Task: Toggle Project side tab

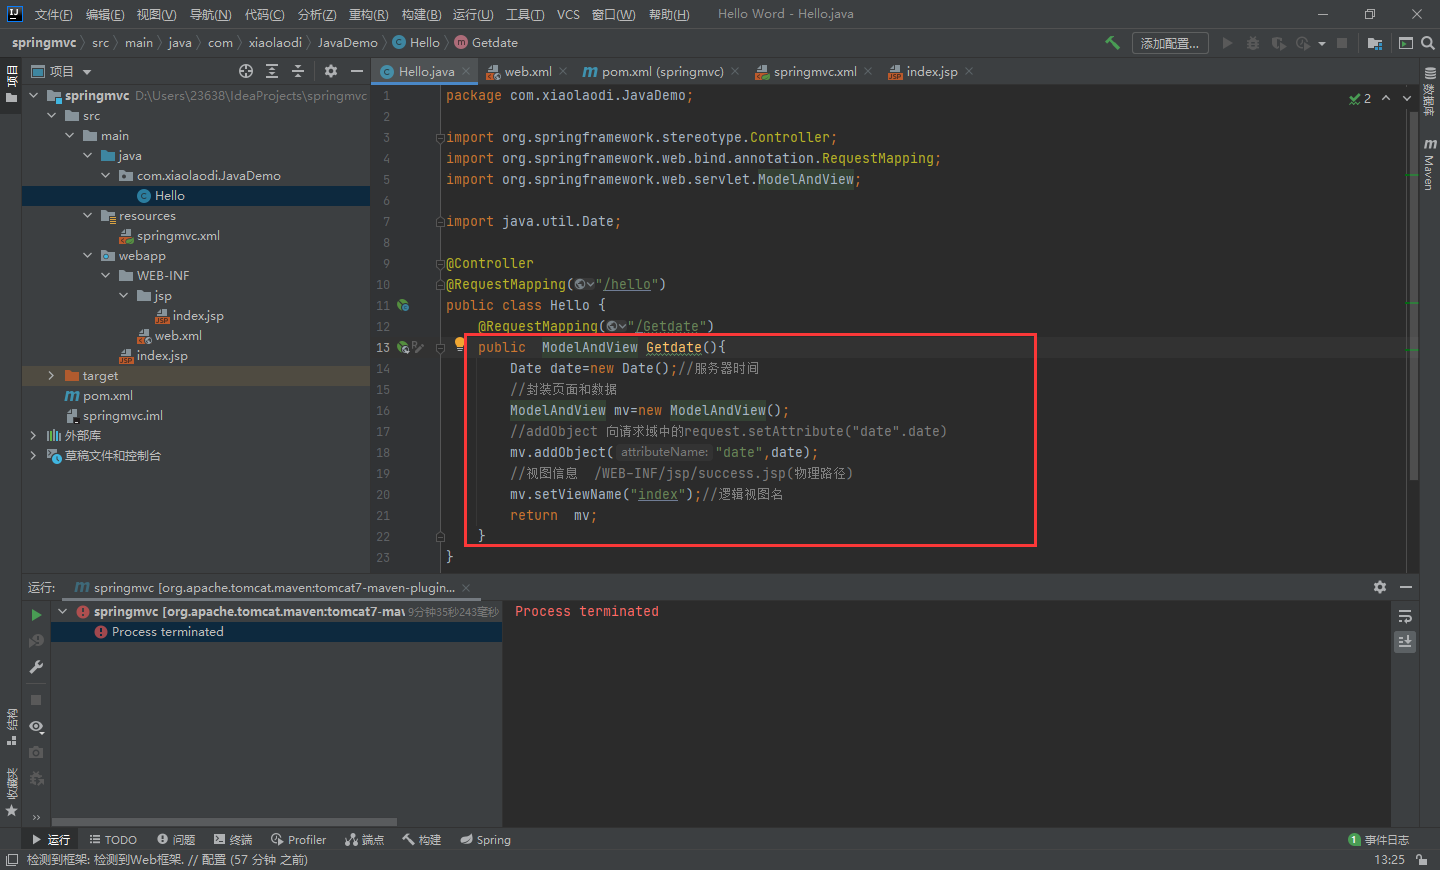Action: (x=12, y=85)
